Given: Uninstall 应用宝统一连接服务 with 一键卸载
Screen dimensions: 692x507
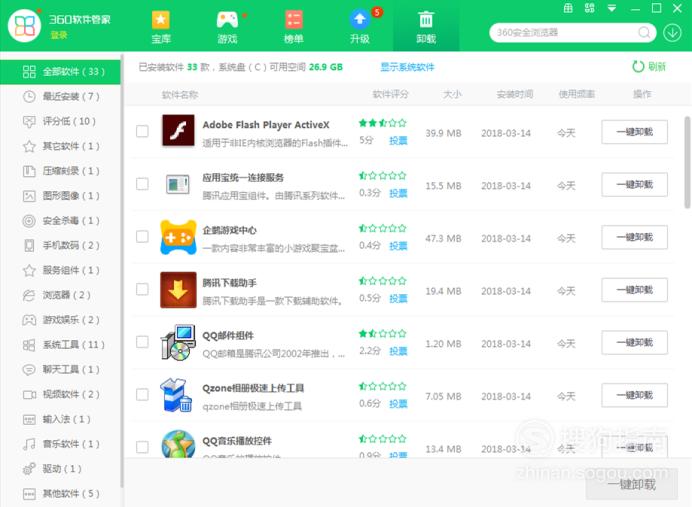Looking at the screenshot, I should (x=634, y=184).
